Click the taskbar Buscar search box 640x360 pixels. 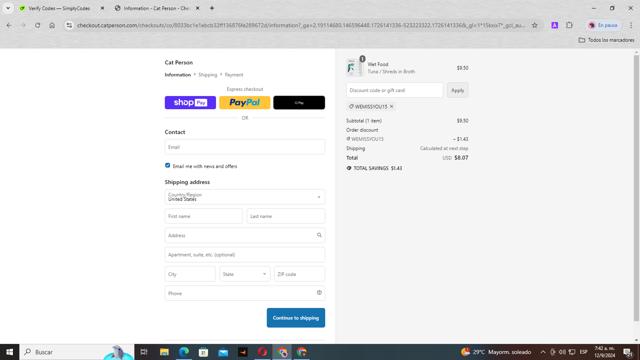pos(77,352)
